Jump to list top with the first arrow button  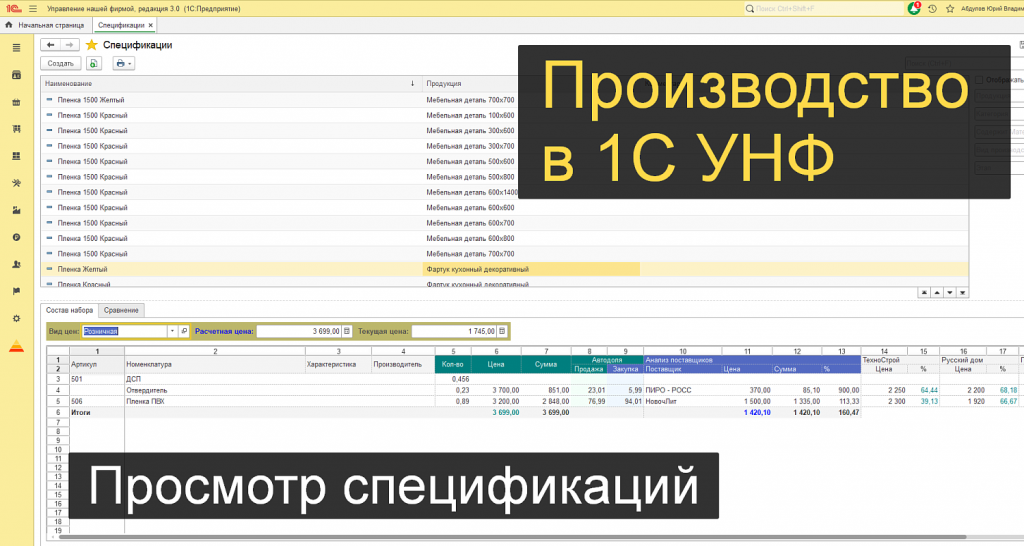pyautogui.click(x=923, y=293)
